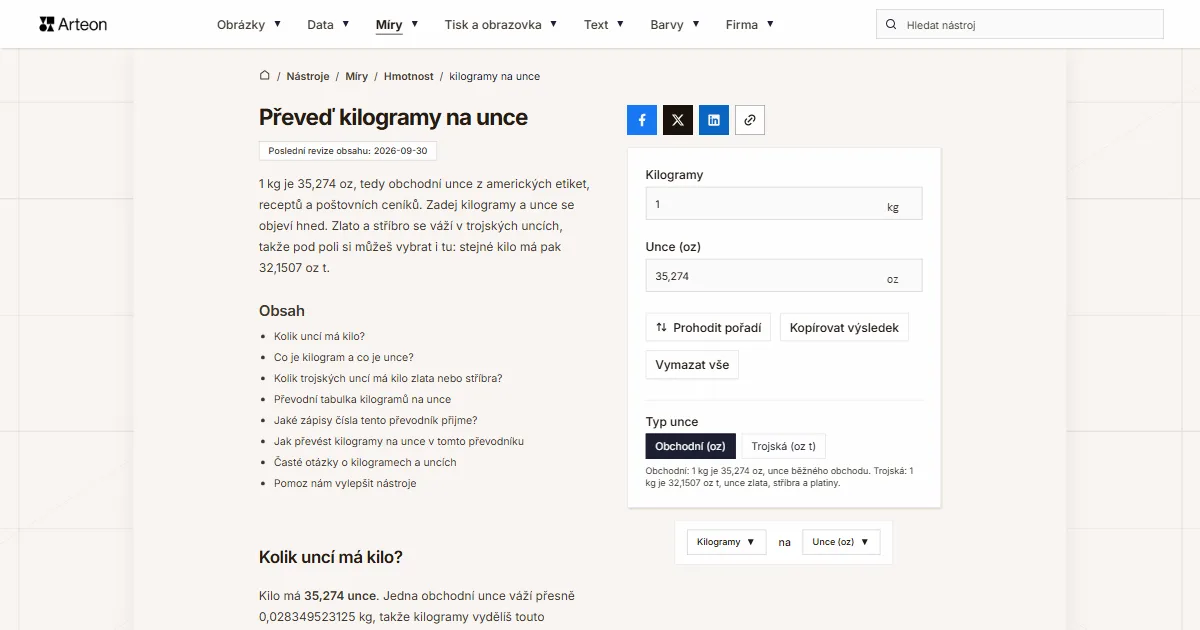Open the Kilogramy source unit dropdown
Viewport: 1200px width, 630px height.
pyautogui.click(x=726, y=542)
